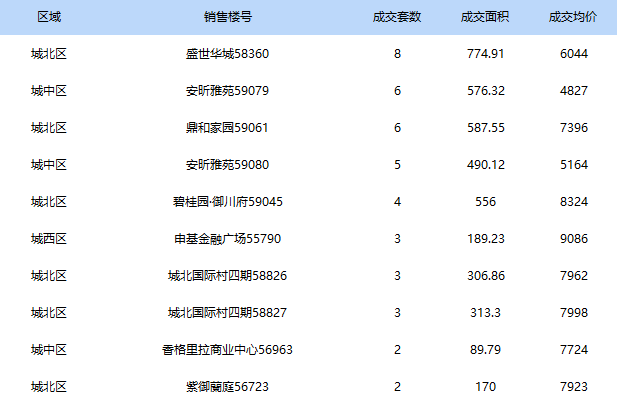Click units count 3 for 城北国际村四期58827

[397, 313]
